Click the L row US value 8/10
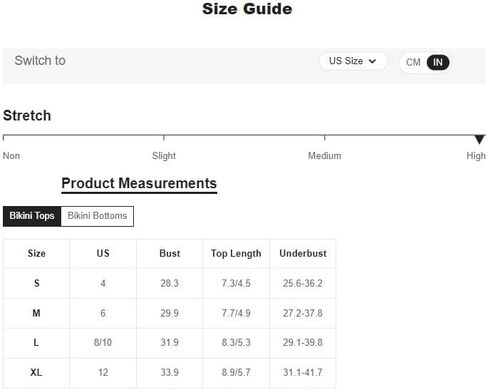The height and width of the screenshot is (390, 488). (103, 342)
